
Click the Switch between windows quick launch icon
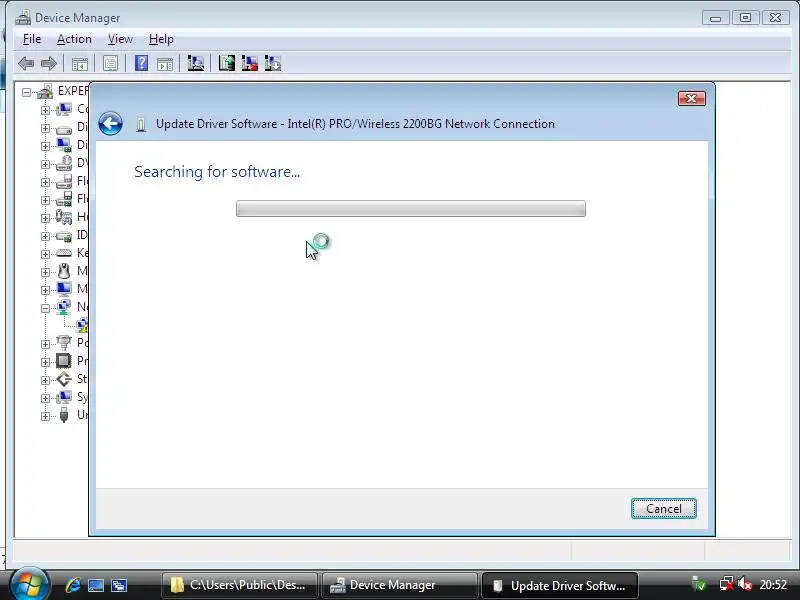click(x=119, y=585)
